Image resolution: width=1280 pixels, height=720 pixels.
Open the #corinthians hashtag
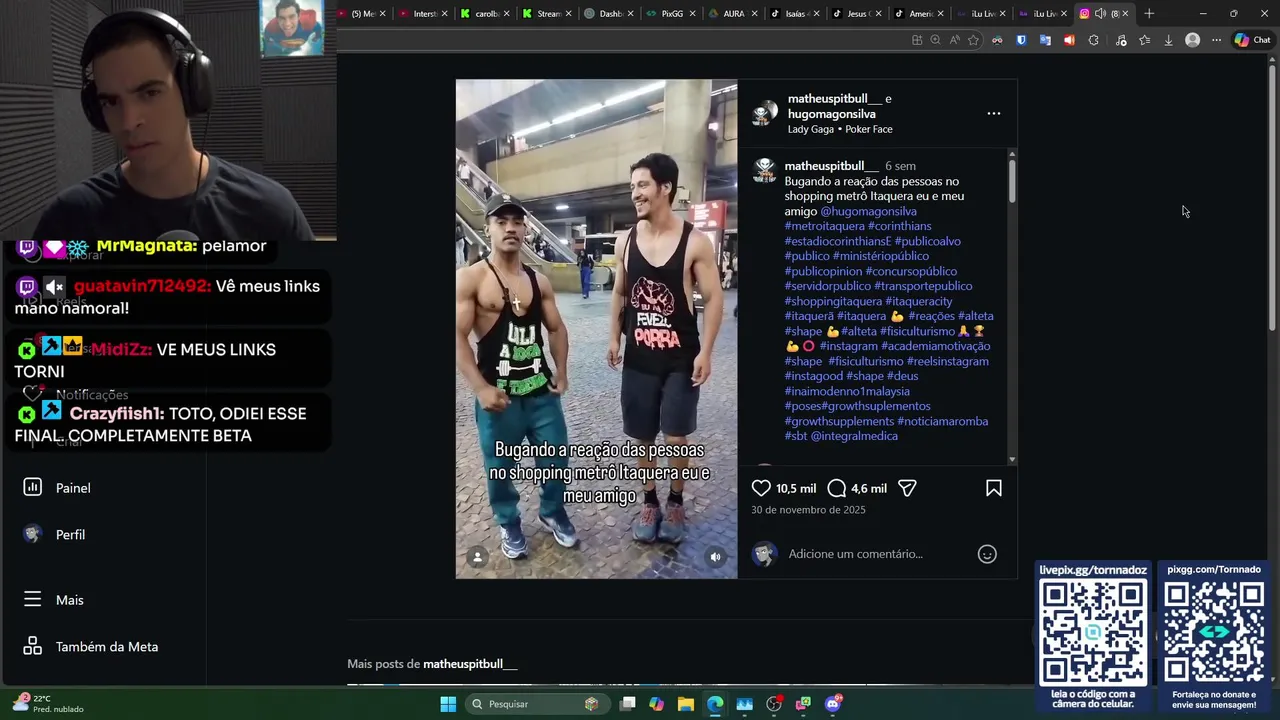[899, 226]
